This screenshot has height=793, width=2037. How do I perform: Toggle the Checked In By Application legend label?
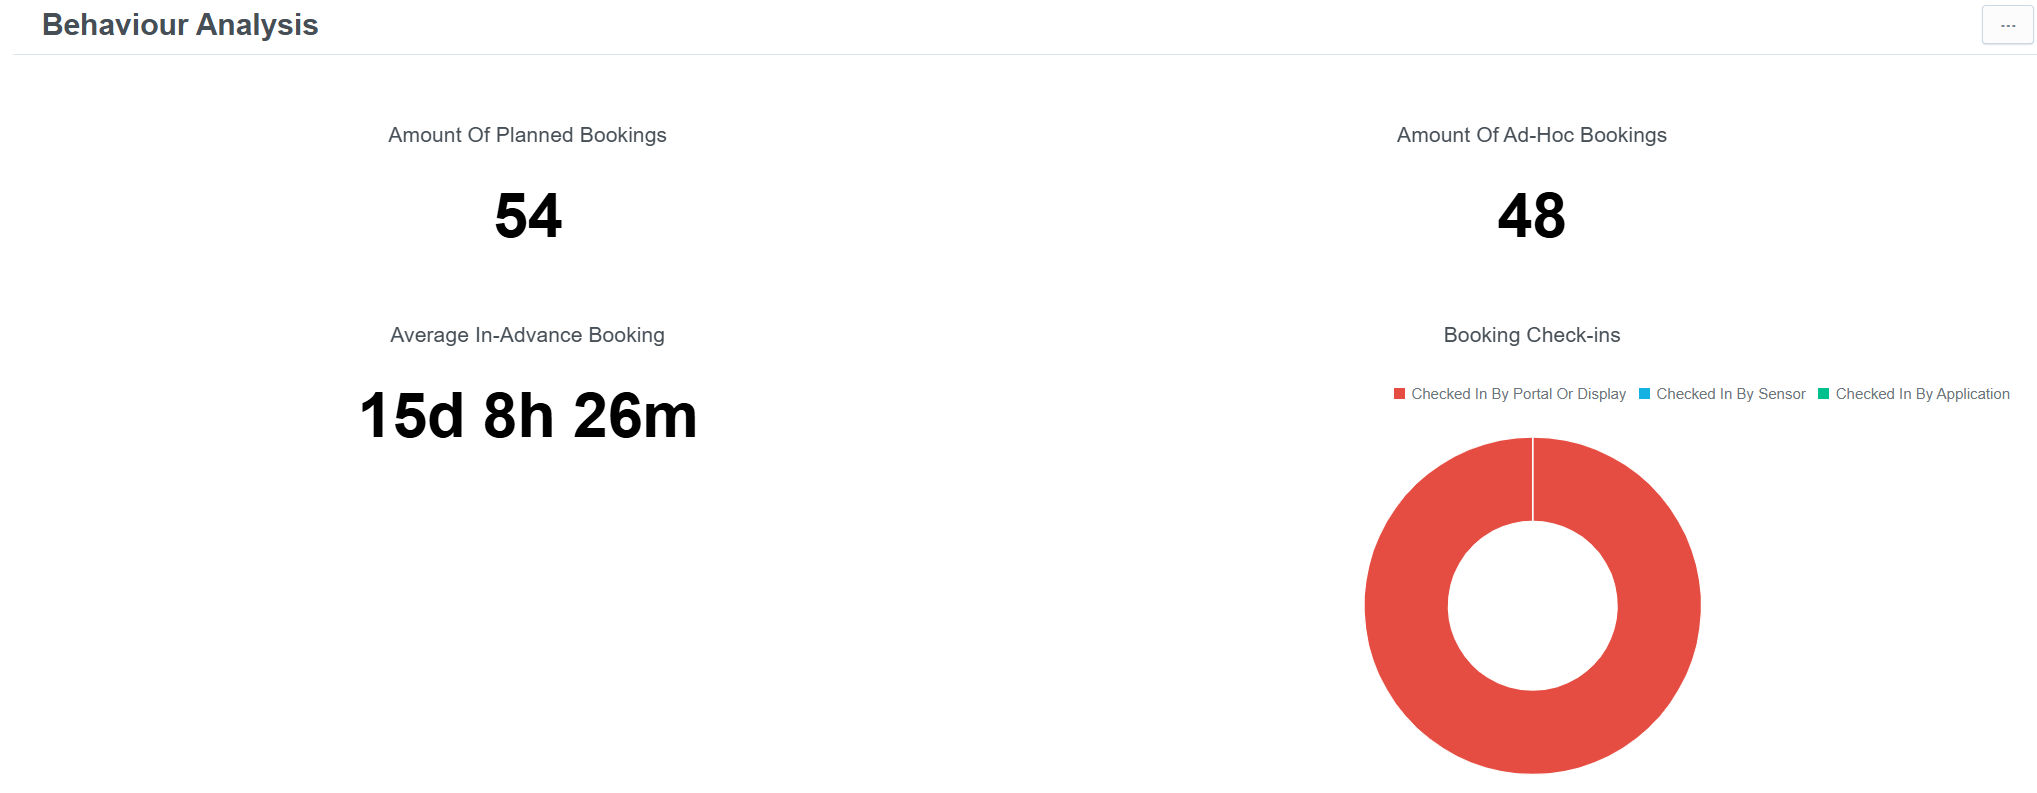click(x=1922, y=394)
